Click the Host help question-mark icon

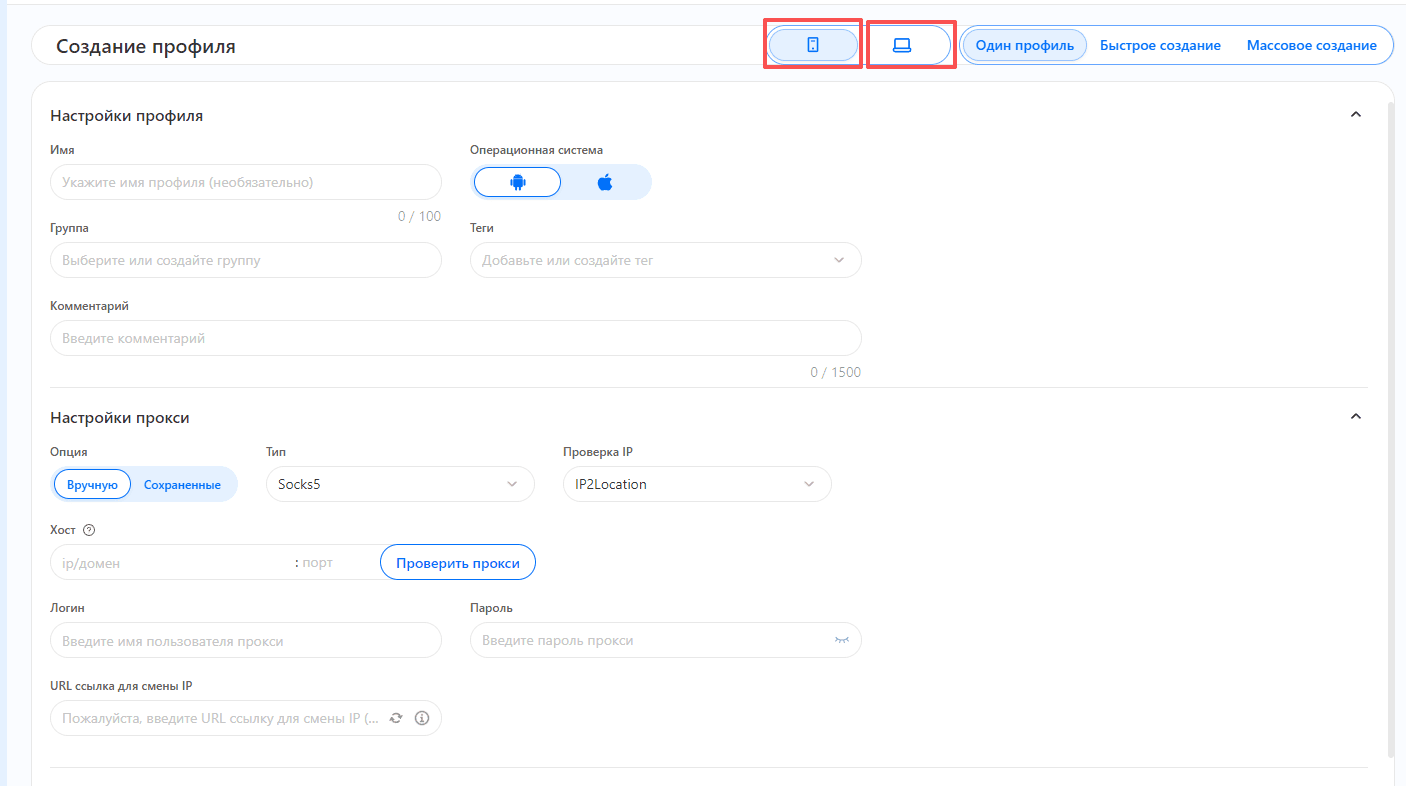pyautogui.click(x=89, y=530)
